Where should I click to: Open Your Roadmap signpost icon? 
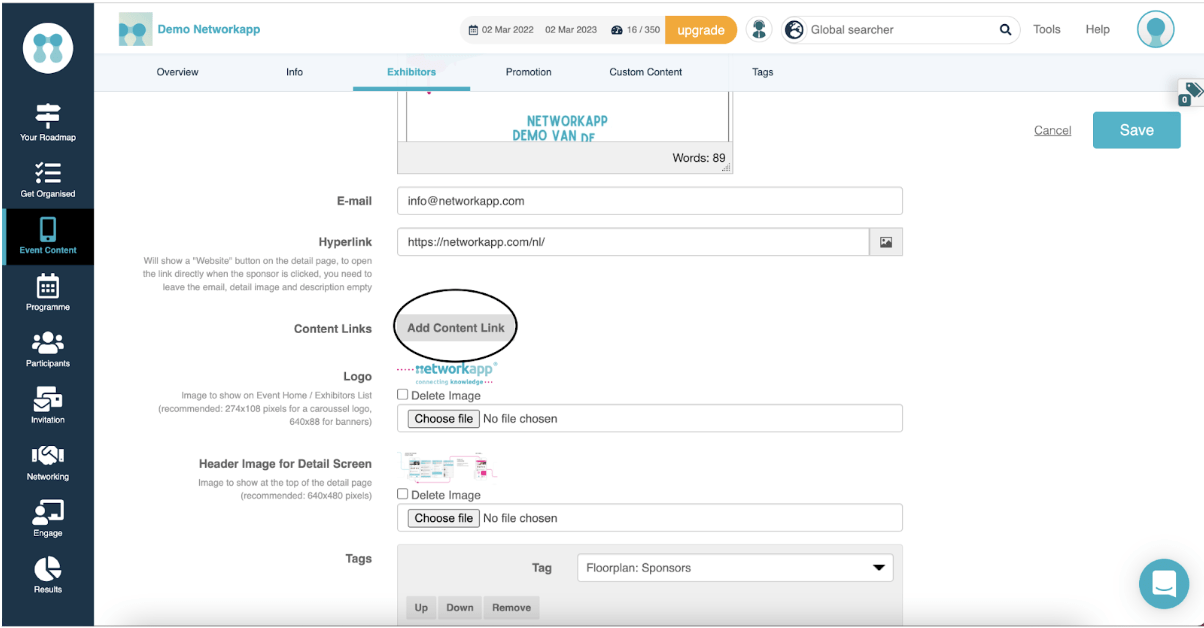[48, 116]
